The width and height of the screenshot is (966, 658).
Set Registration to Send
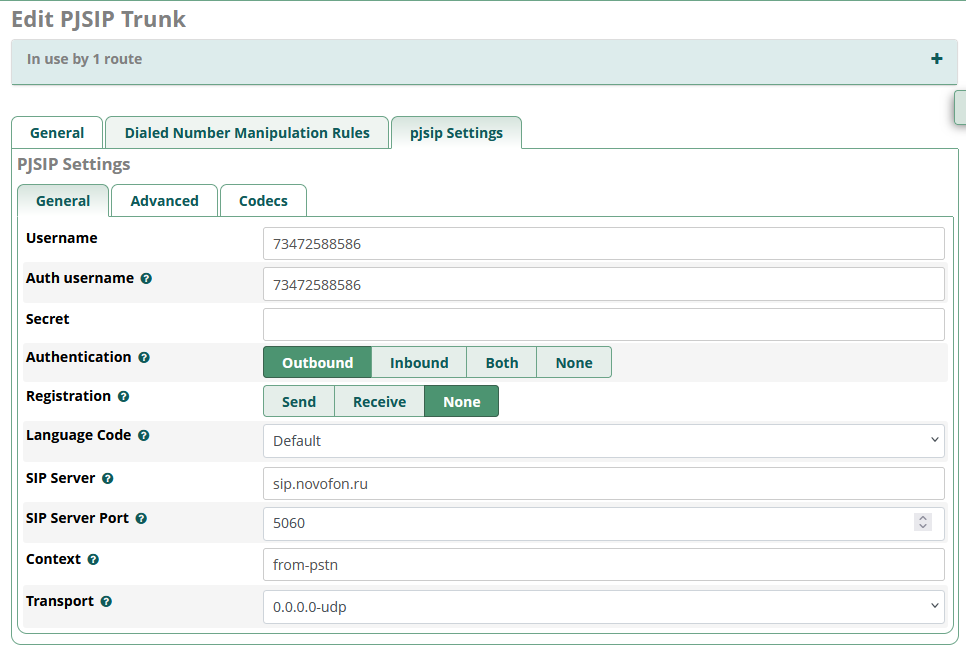[x=298, y=402]
